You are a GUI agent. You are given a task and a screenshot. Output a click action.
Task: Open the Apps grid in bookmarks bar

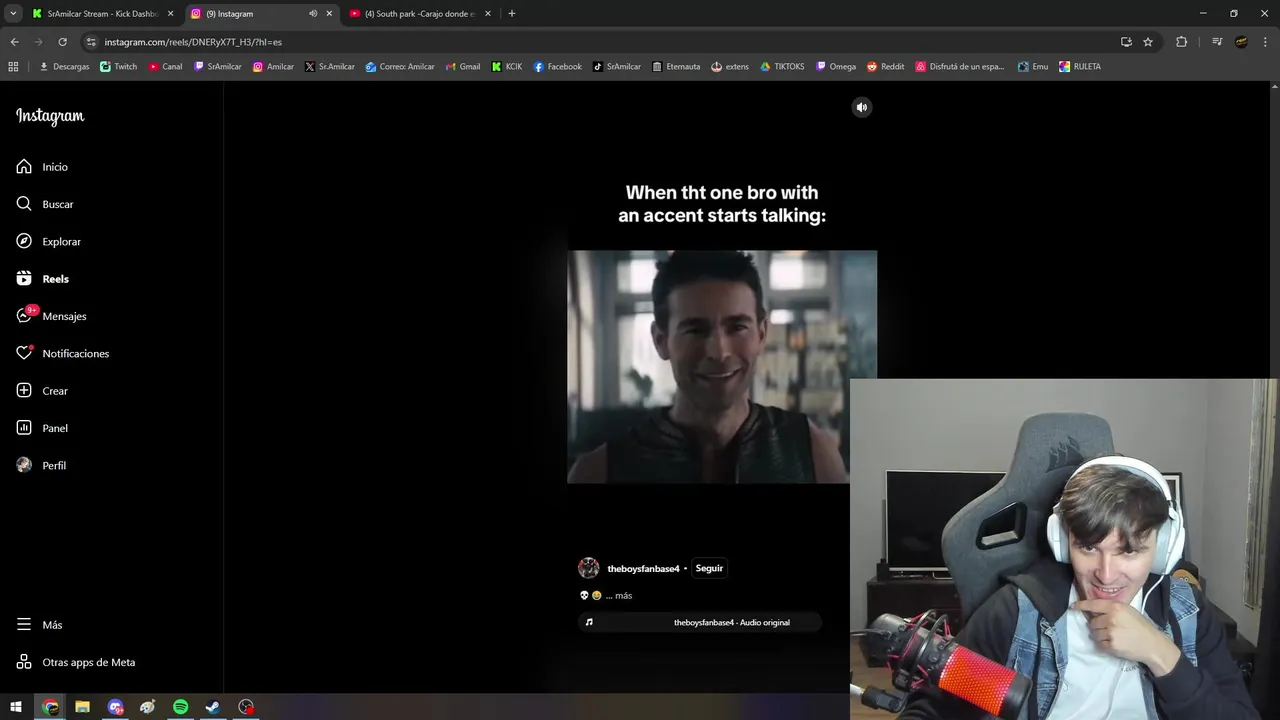point(13,67)
